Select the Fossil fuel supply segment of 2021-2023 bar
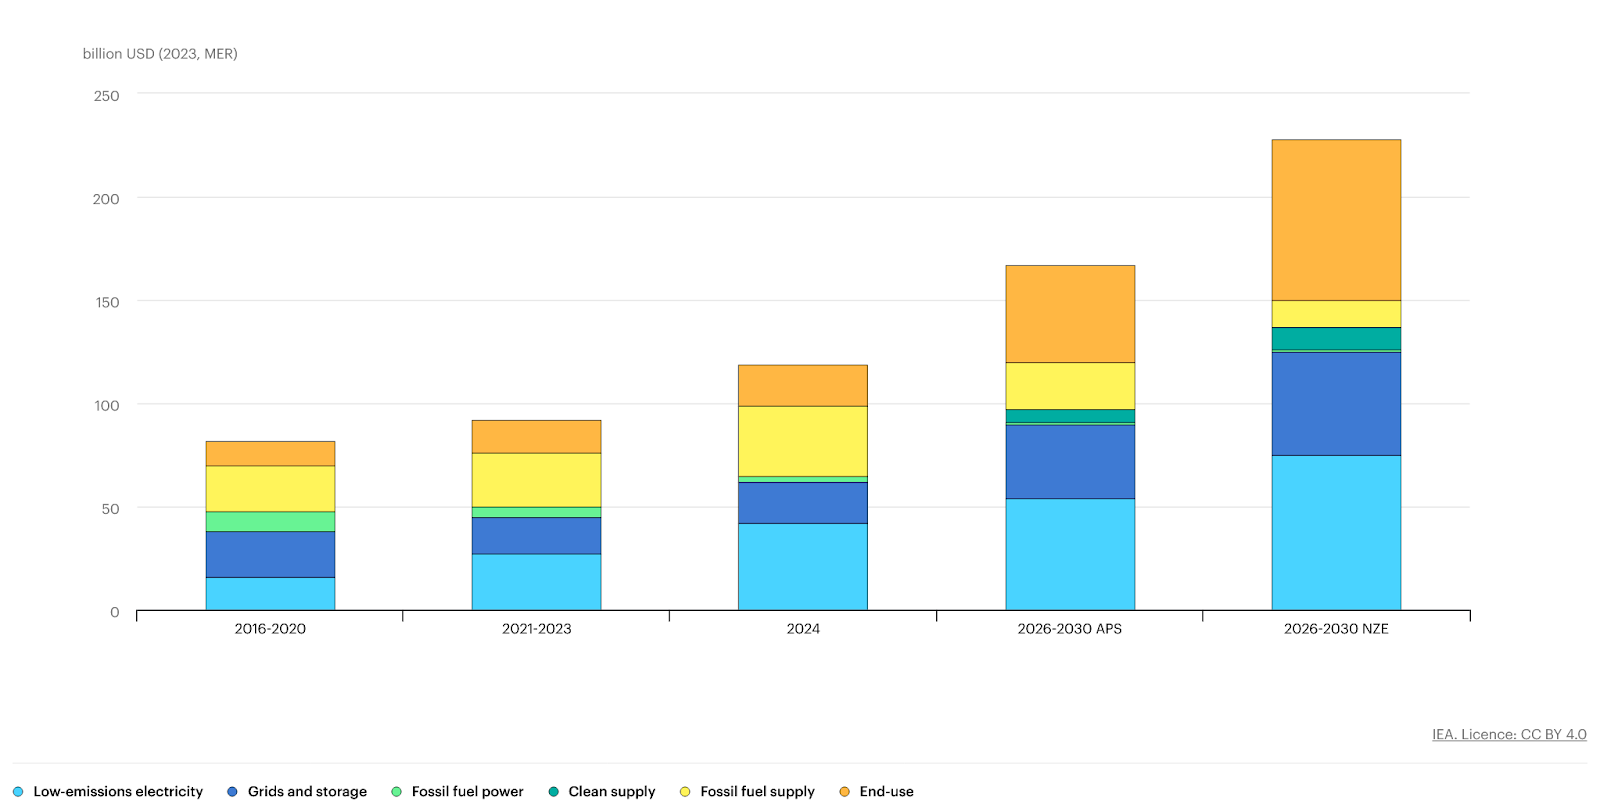Image resolution: width=1600 pixels, height=812 pixels. [537, 481]
